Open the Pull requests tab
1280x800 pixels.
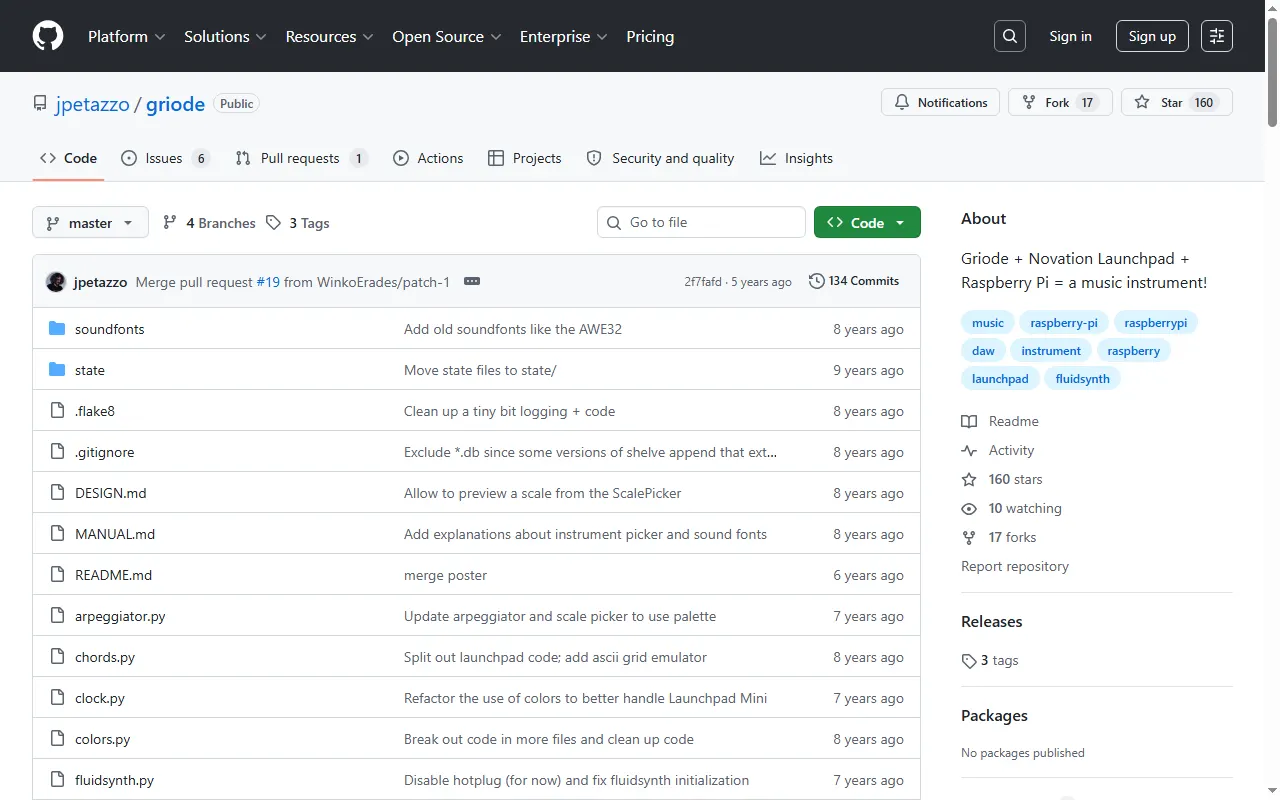[x=301, y=158]
